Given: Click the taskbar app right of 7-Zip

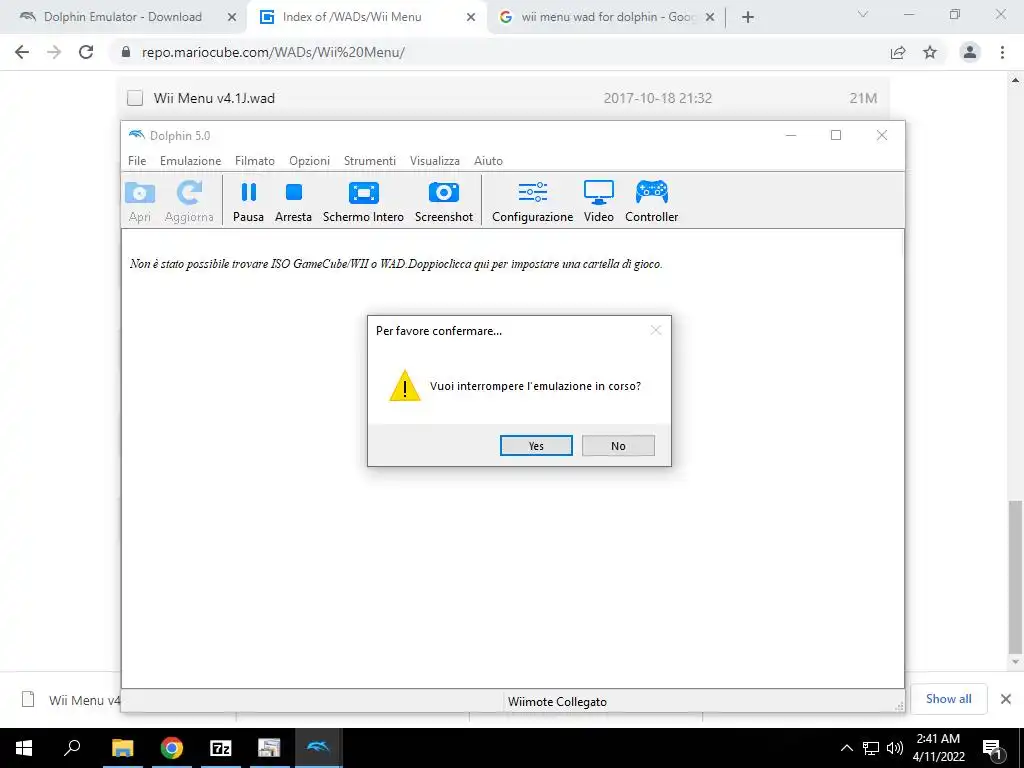Looking at the screenshot, I should (269, 748).
